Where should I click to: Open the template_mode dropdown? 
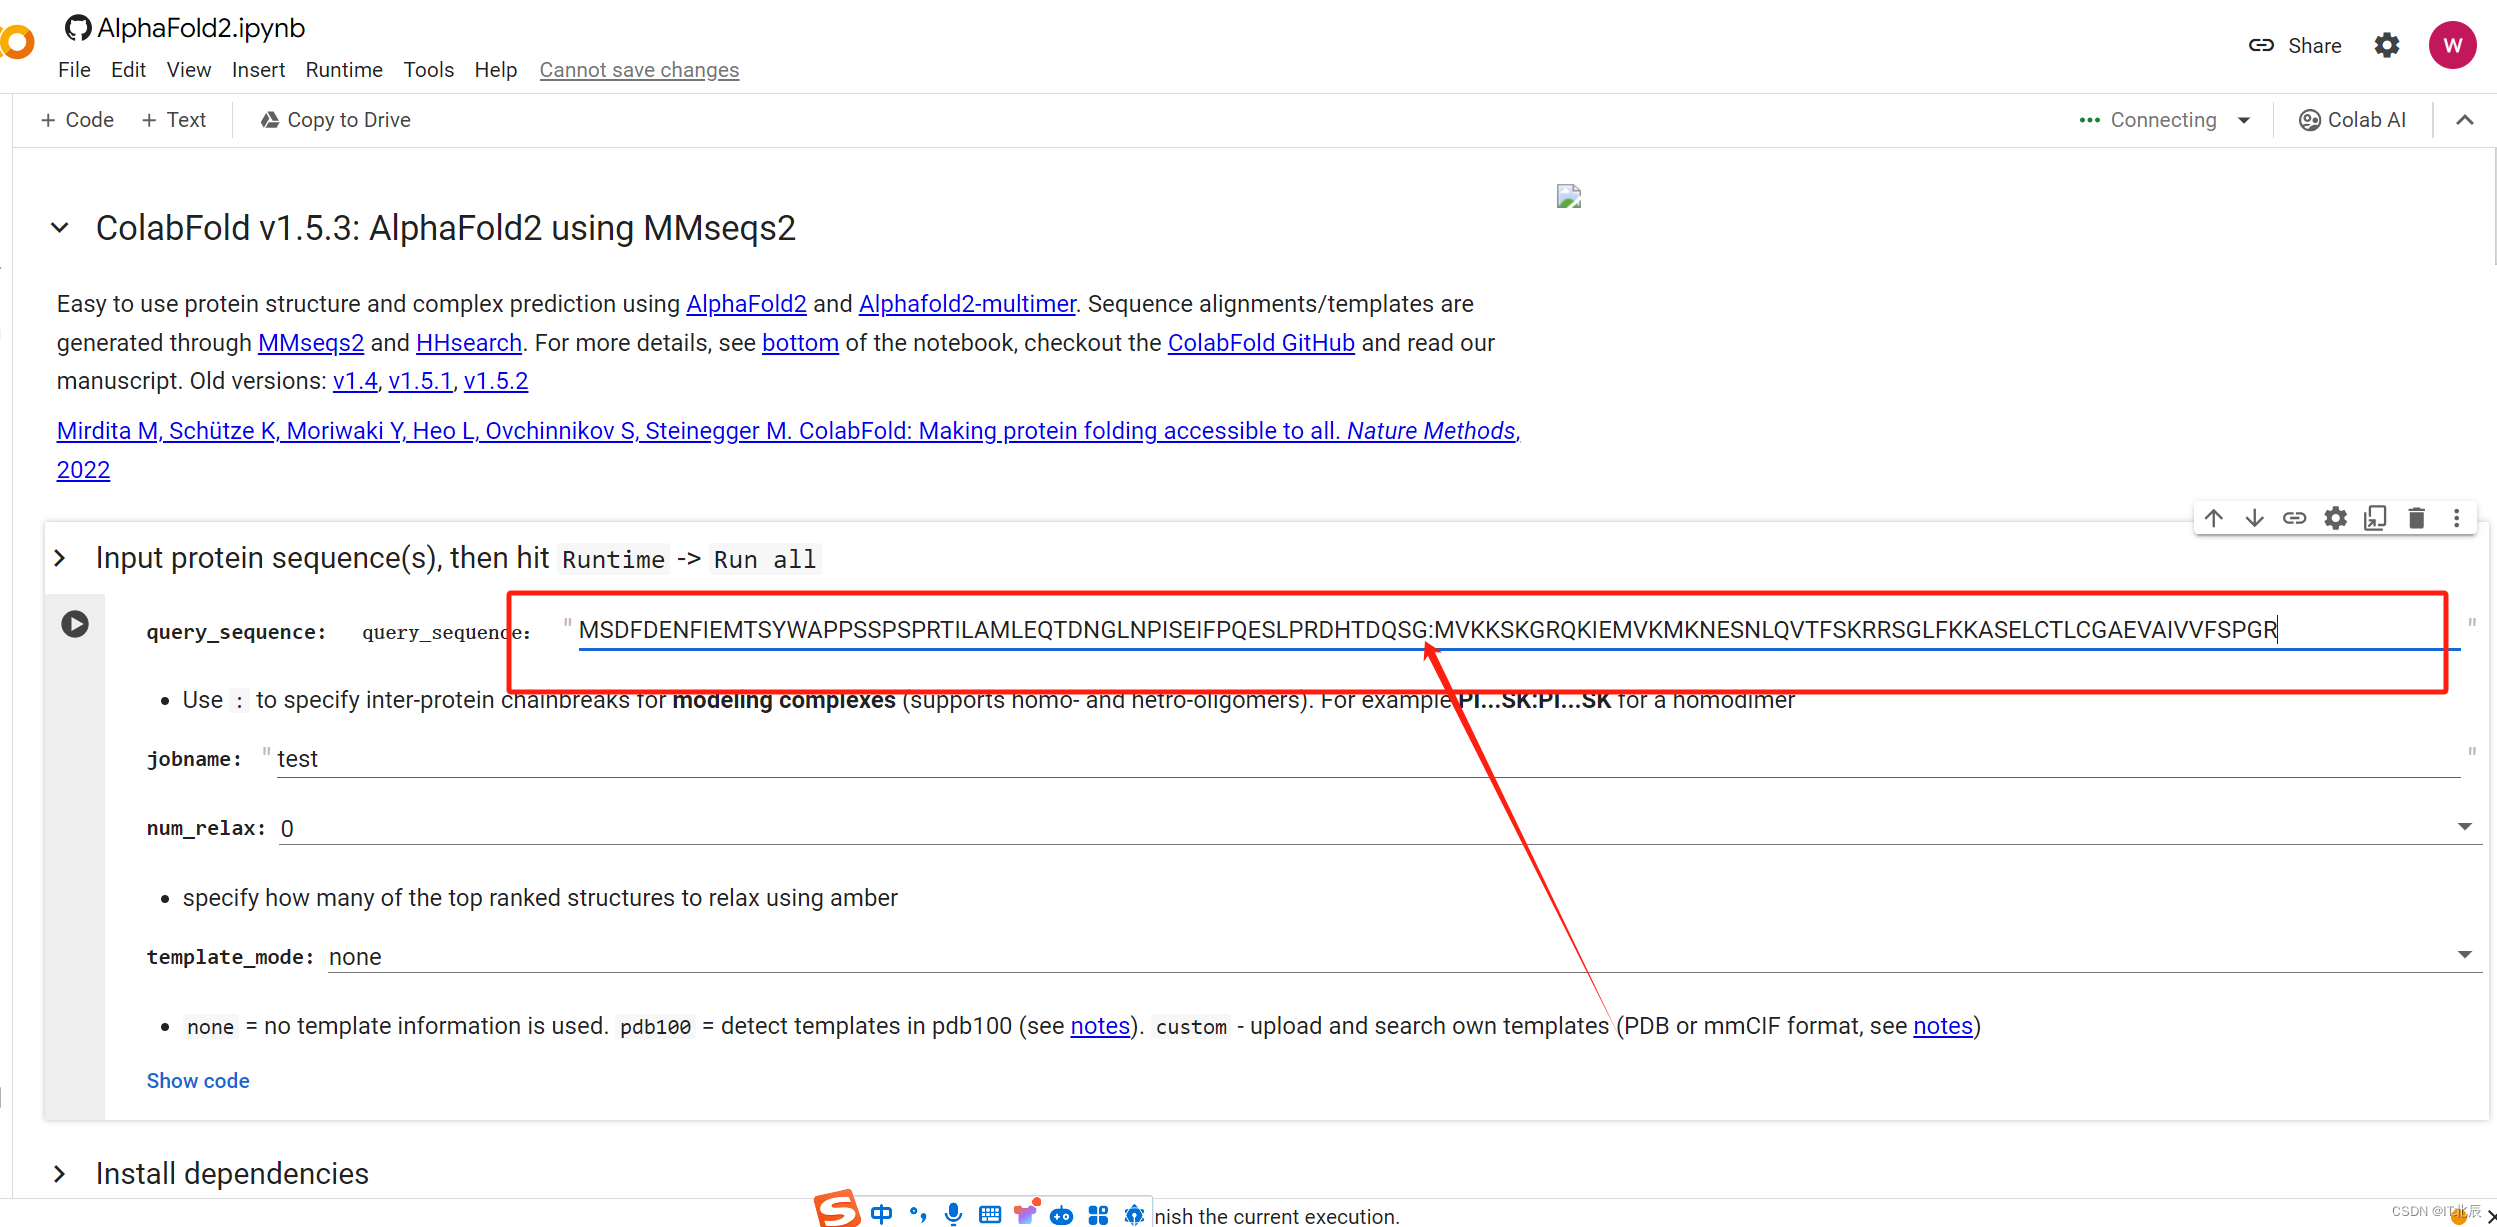click(x=2464, y=955)
